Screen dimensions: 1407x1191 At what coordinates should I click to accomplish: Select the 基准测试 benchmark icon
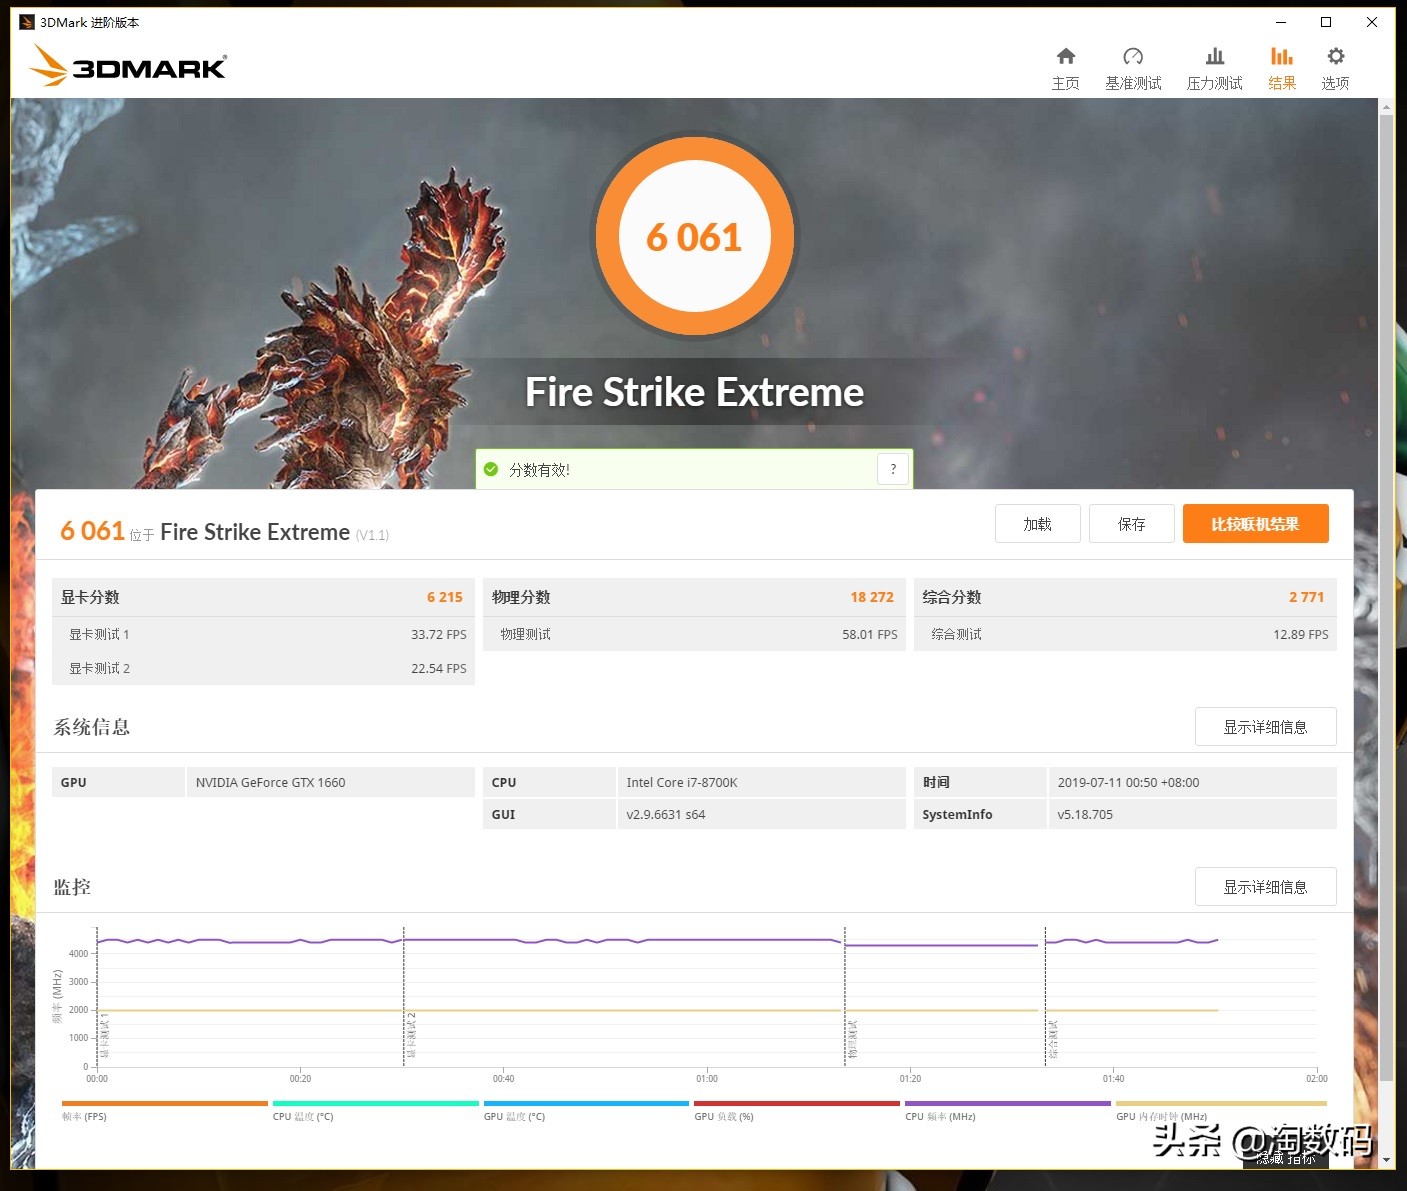(x=1133, y=66)
